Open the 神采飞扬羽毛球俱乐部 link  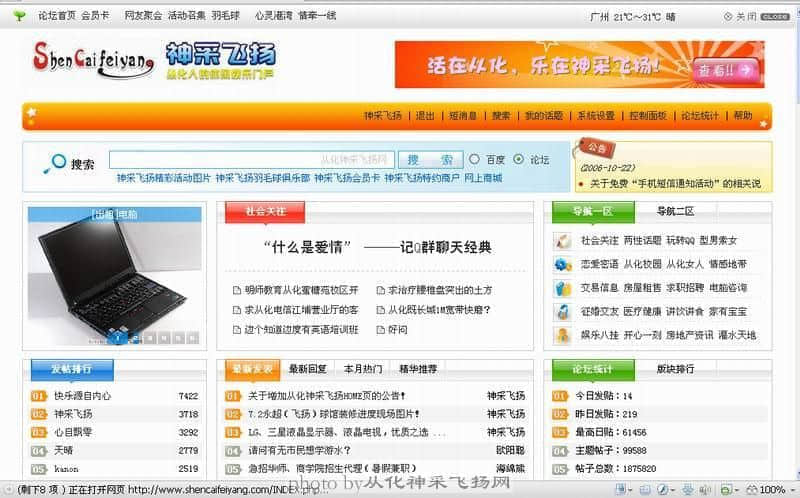coord(263,178)
